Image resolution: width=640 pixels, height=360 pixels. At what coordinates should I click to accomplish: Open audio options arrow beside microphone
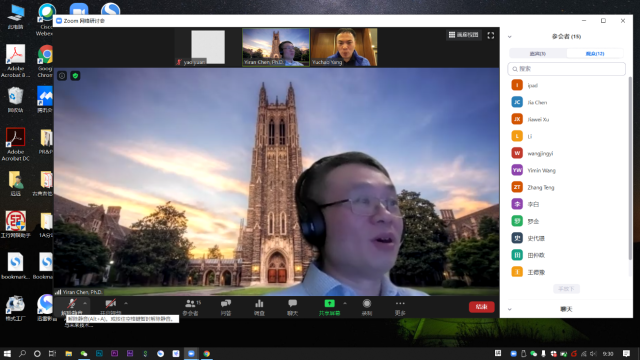pos(85,303)
